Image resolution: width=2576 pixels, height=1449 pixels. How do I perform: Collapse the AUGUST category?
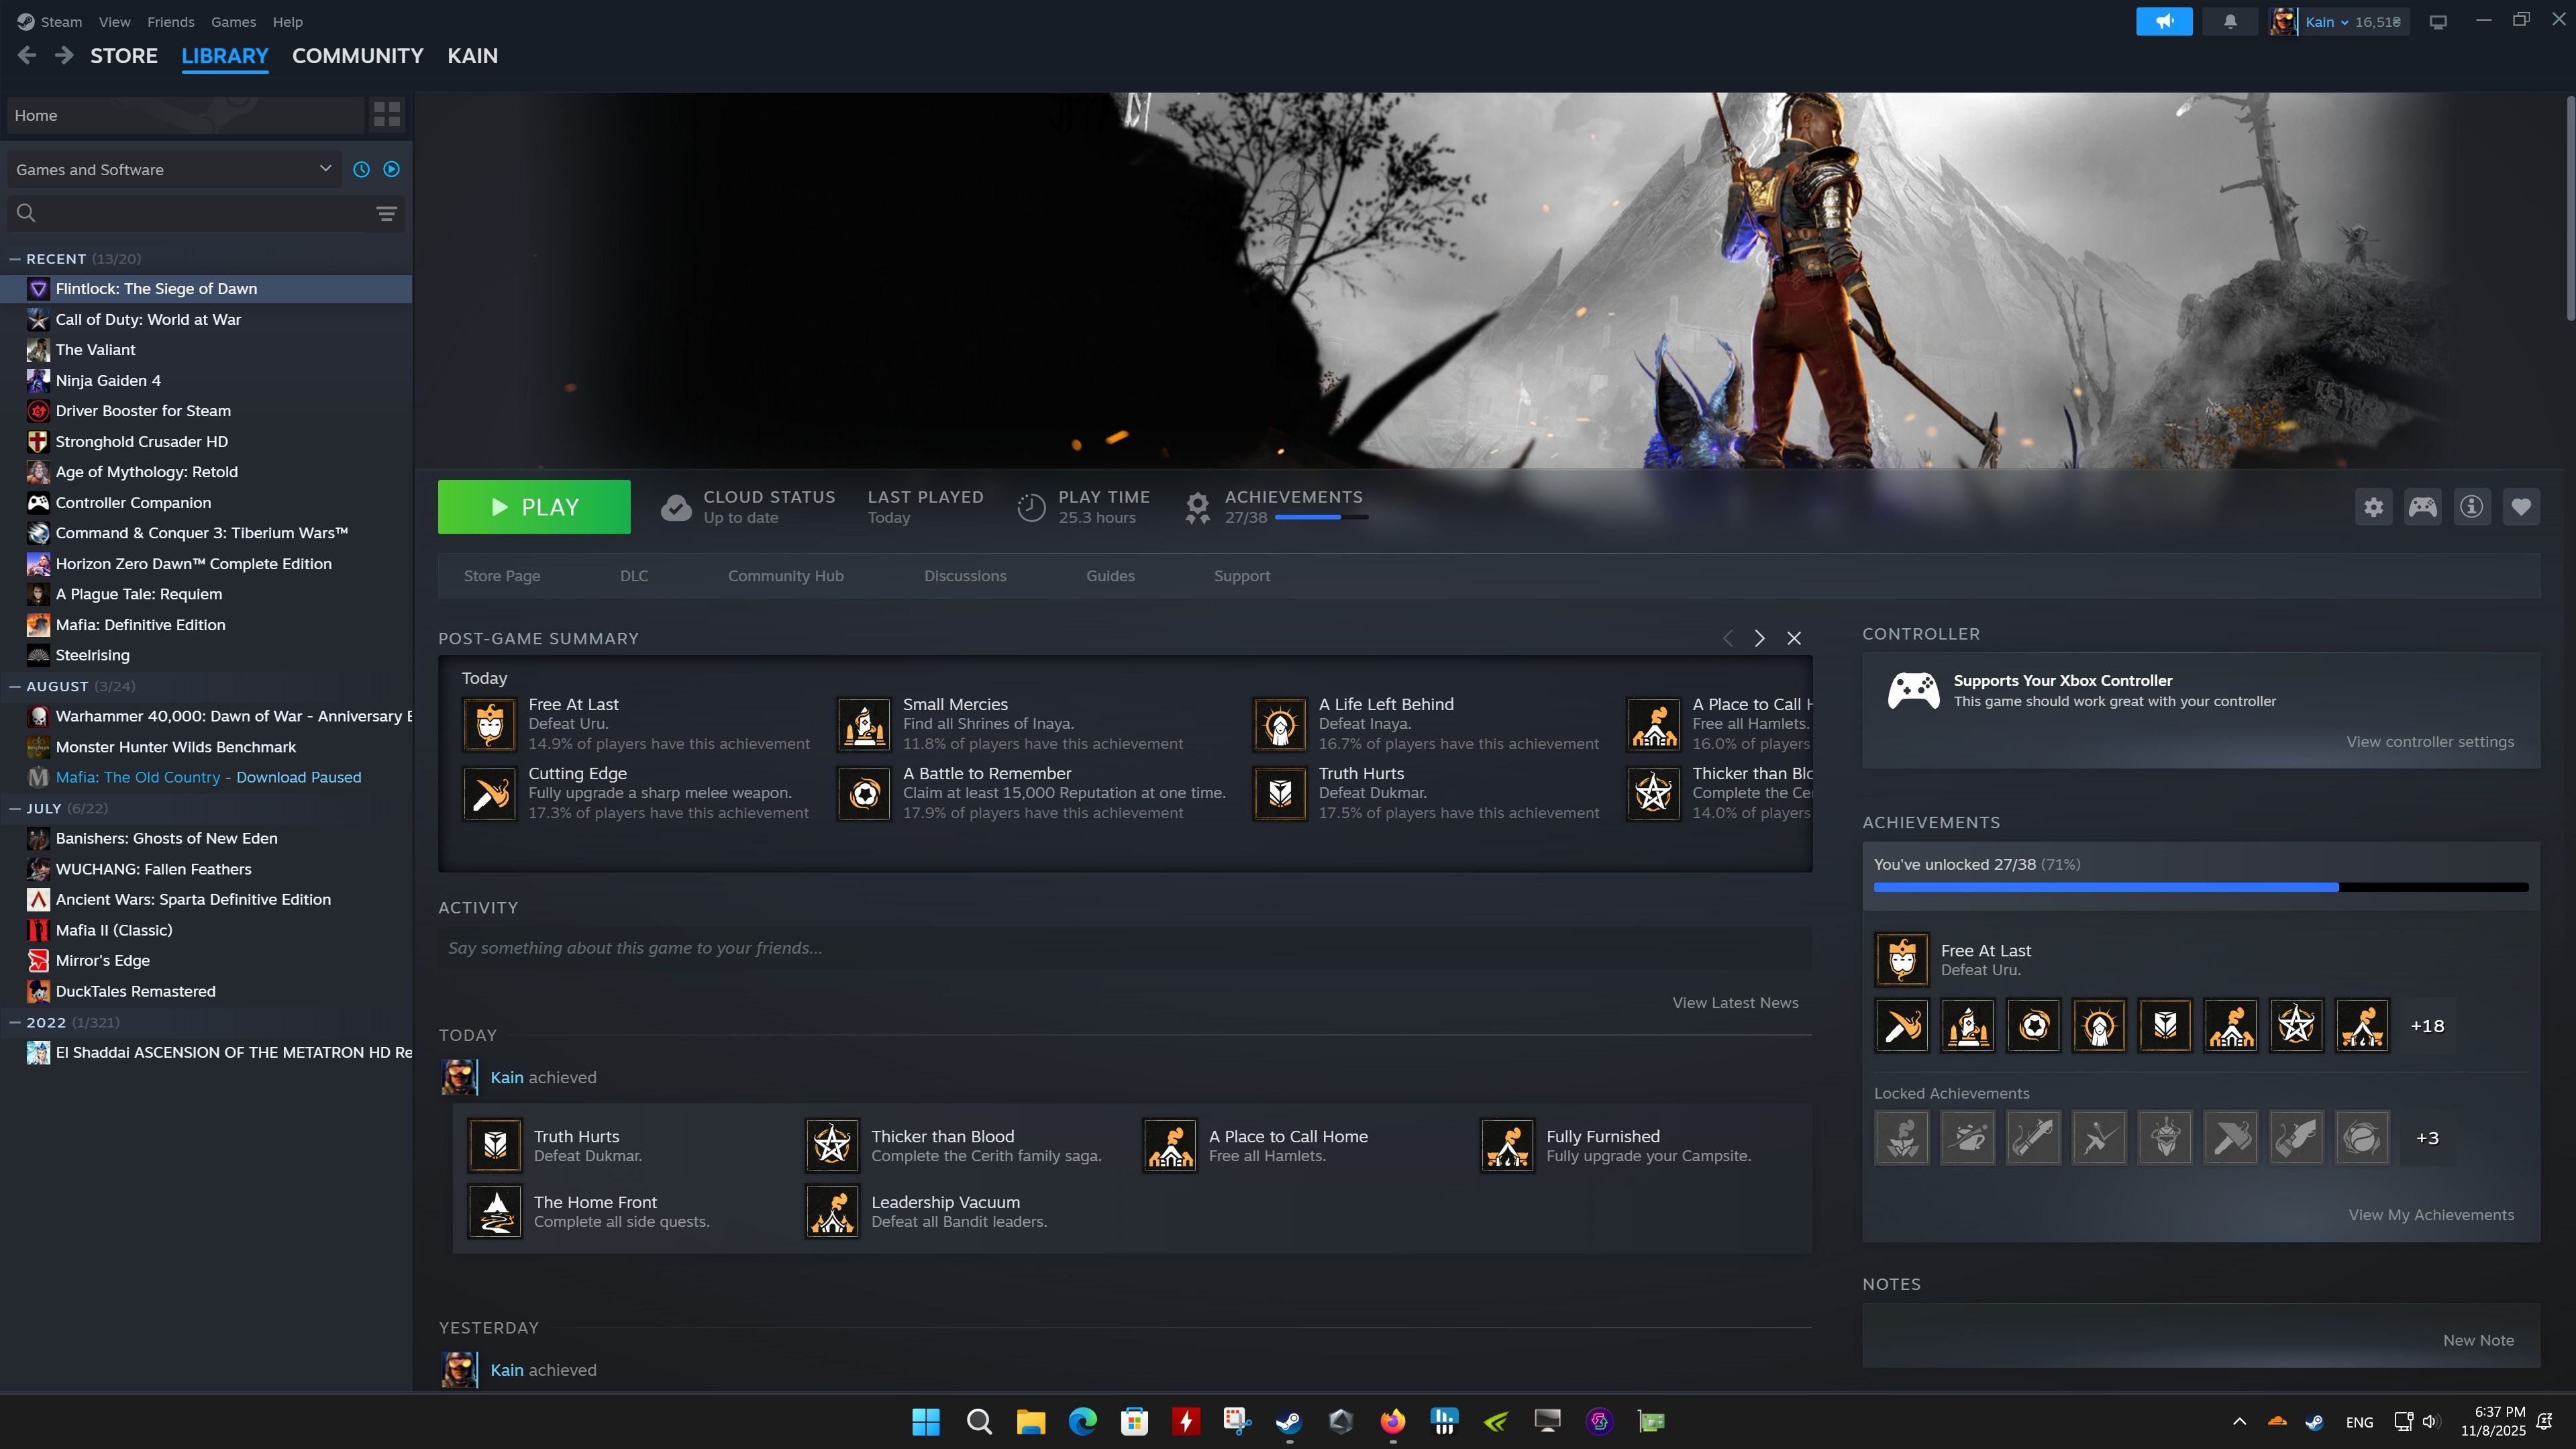[15, 687]
